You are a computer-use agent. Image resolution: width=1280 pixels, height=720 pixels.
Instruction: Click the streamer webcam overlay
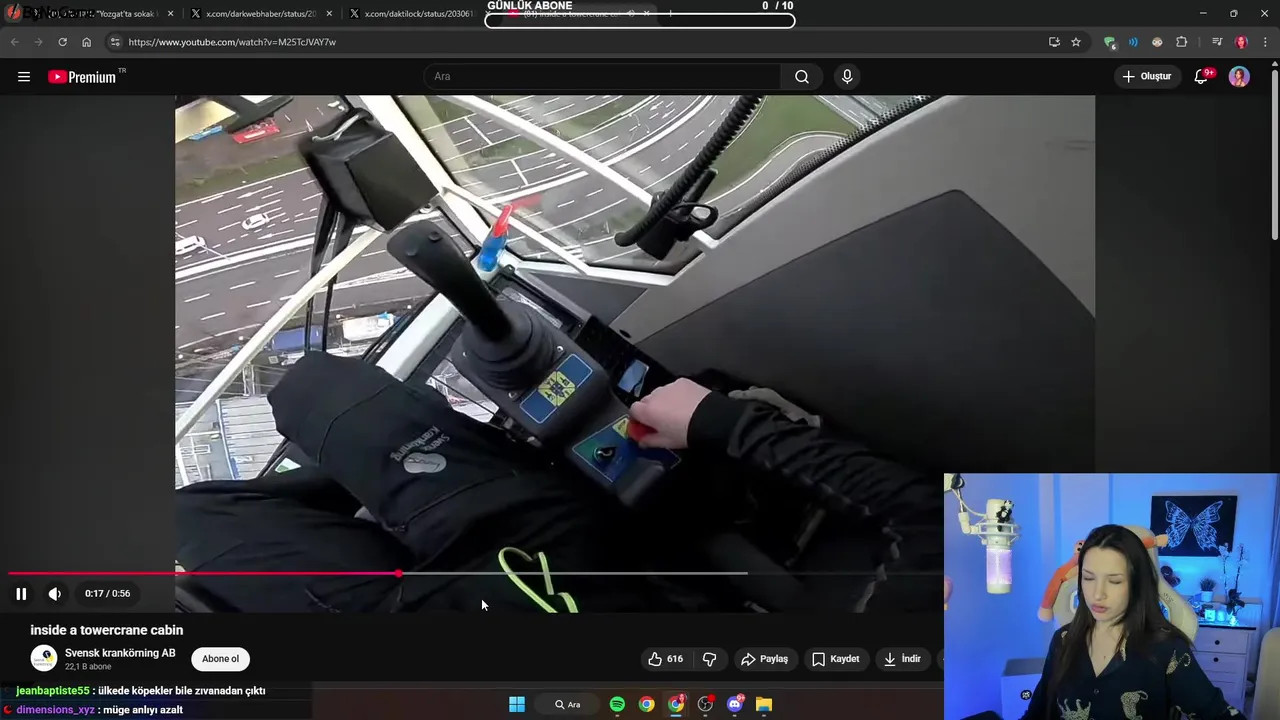pos(1111,597)
